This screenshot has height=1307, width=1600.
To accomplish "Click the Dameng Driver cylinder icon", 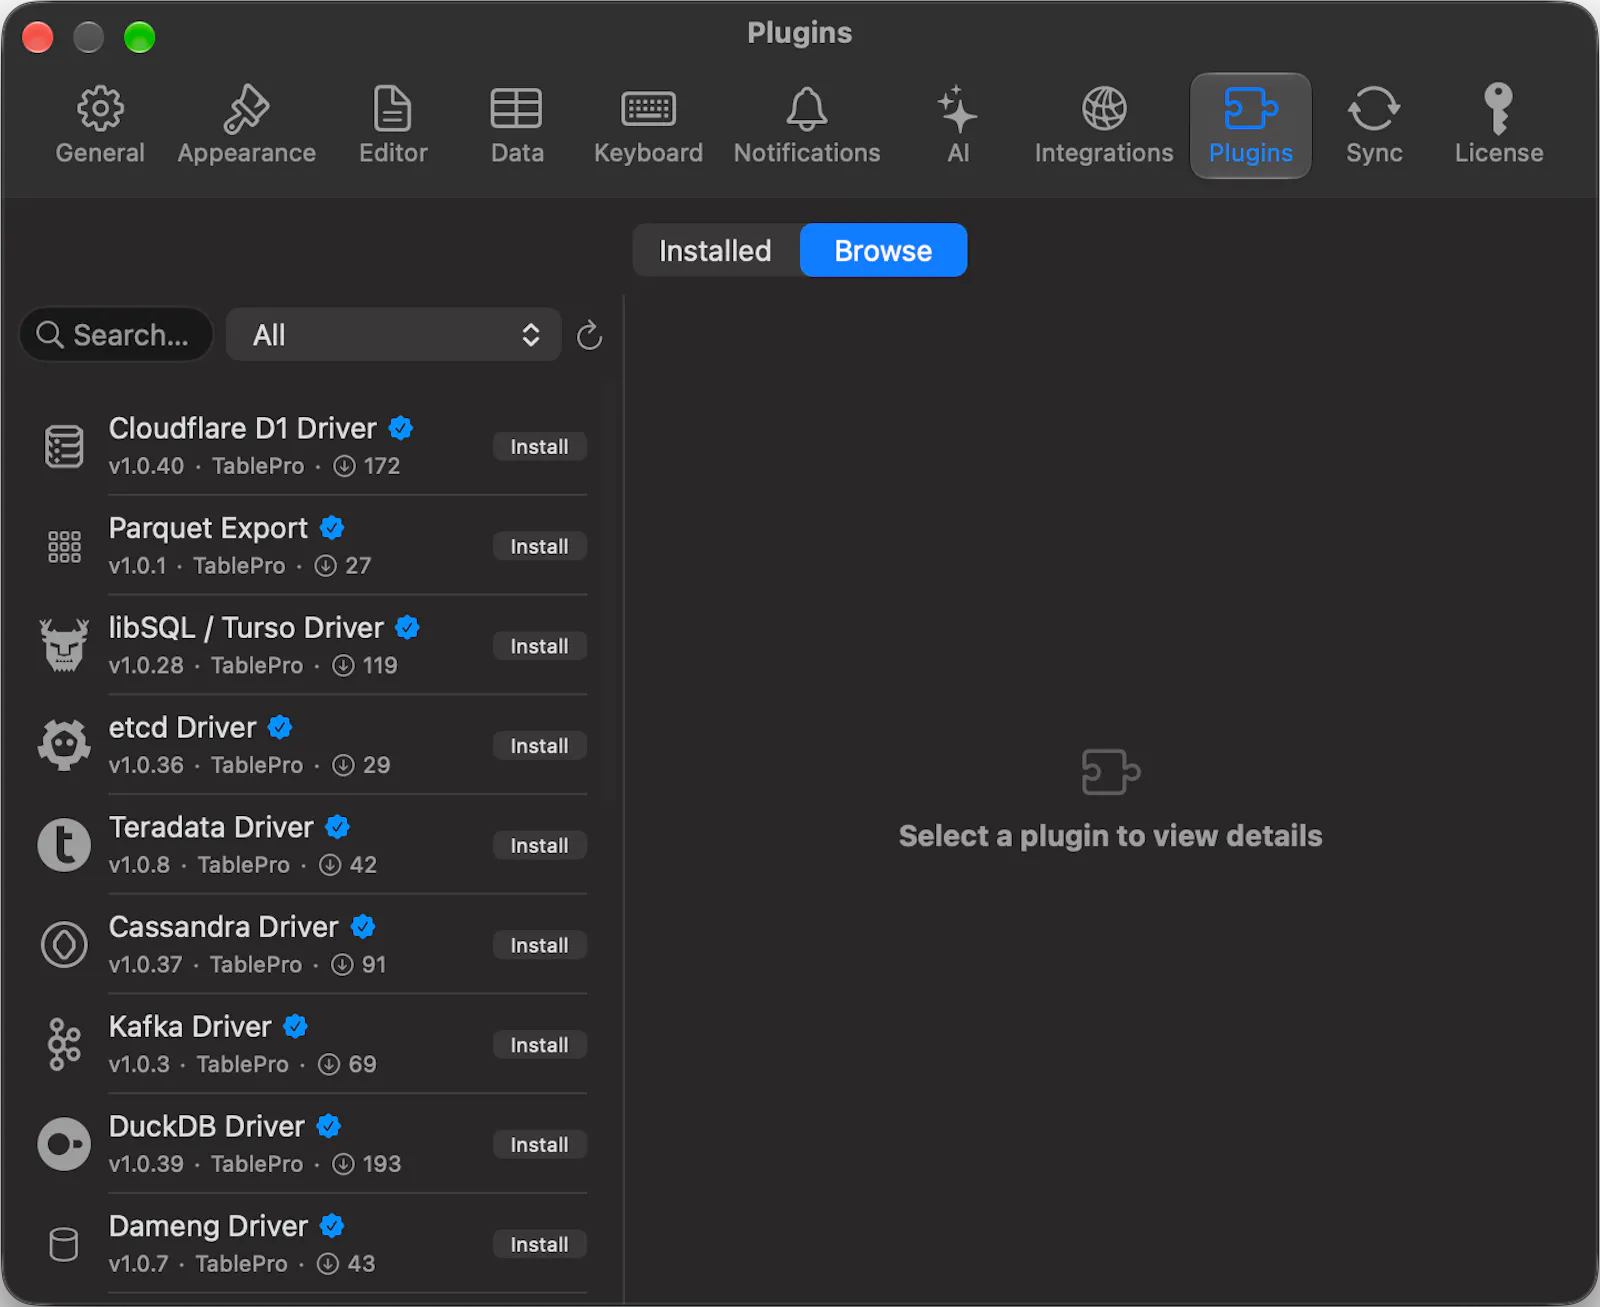I will (x=64, y=1244).
